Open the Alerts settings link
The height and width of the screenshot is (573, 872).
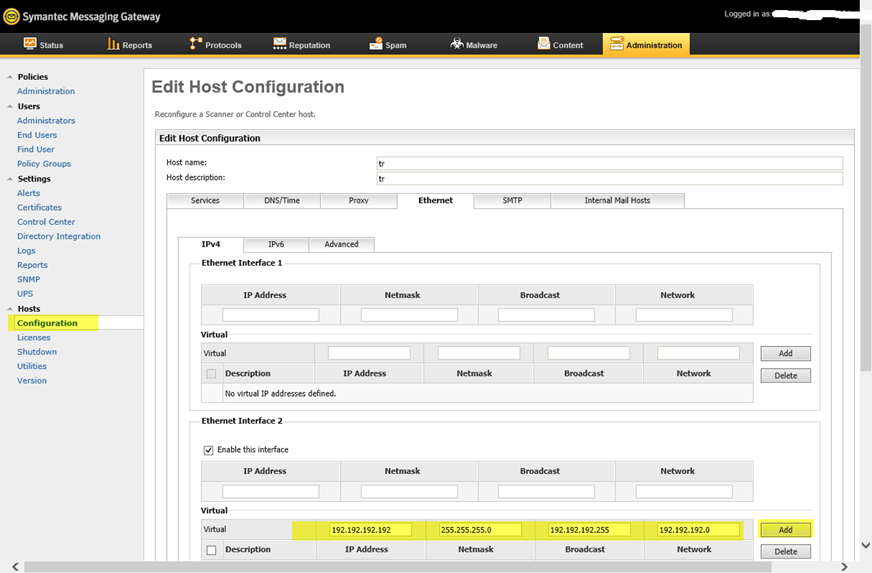tap(28, 193)
